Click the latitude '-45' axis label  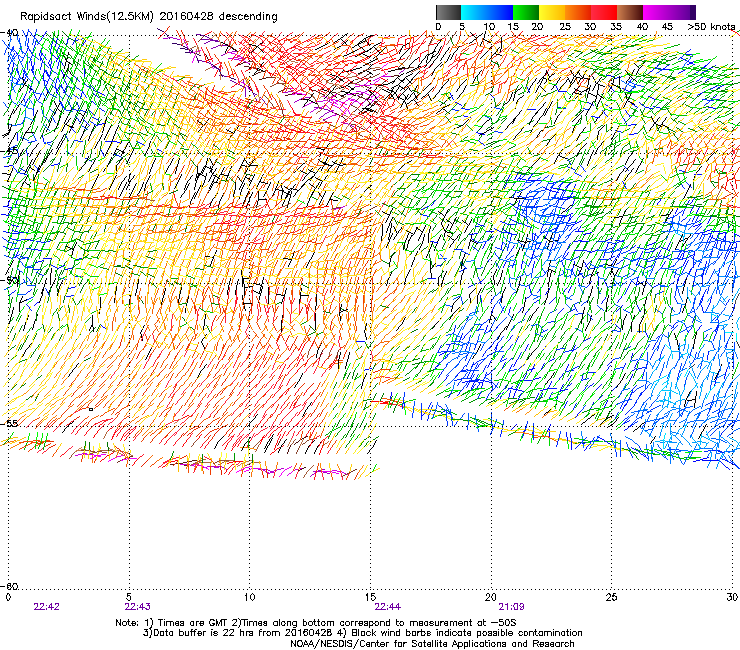pyautogui.click(x=9, y=152)
